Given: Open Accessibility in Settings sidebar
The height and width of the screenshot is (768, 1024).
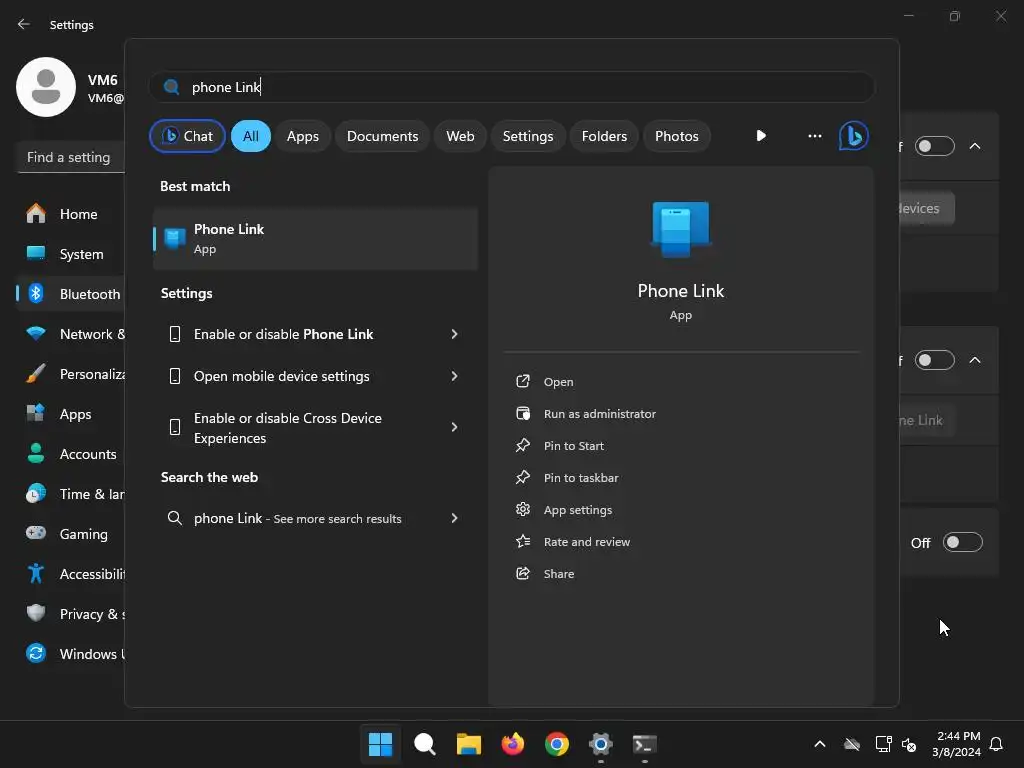Looking at the screenshot, I should point(71,574).
